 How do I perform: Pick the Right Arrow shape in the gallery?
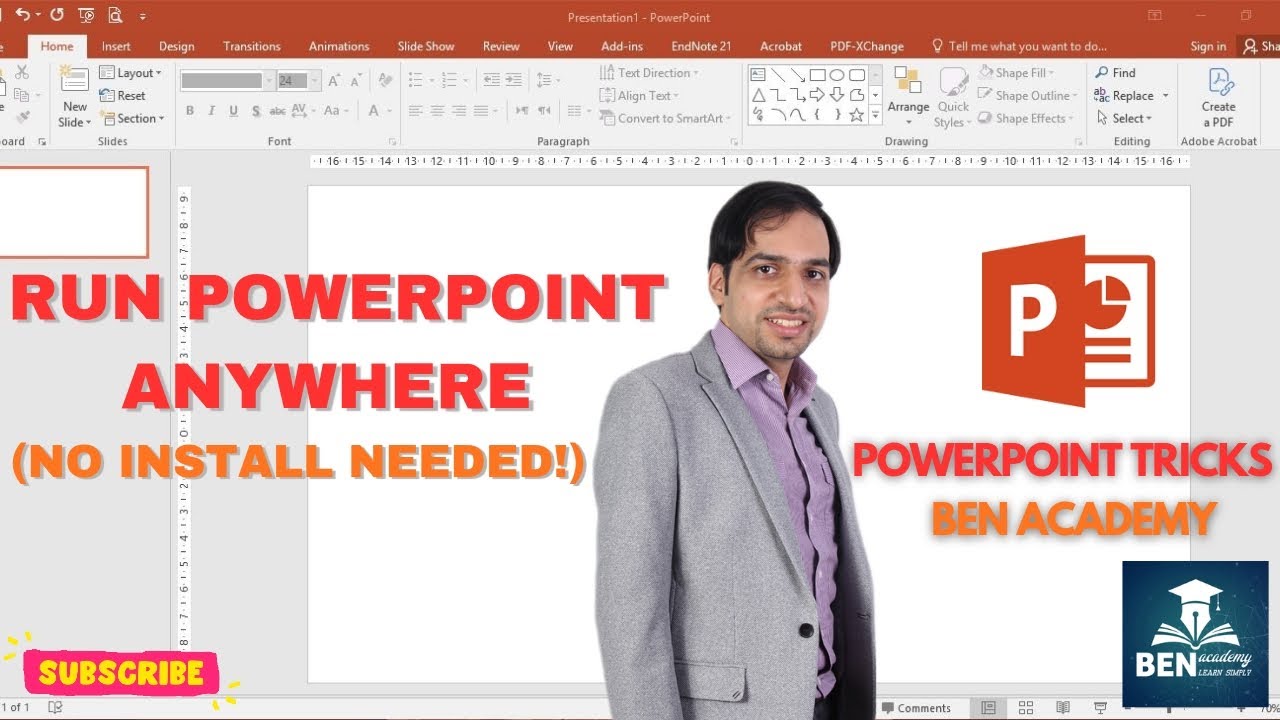(x=817, y=95)
